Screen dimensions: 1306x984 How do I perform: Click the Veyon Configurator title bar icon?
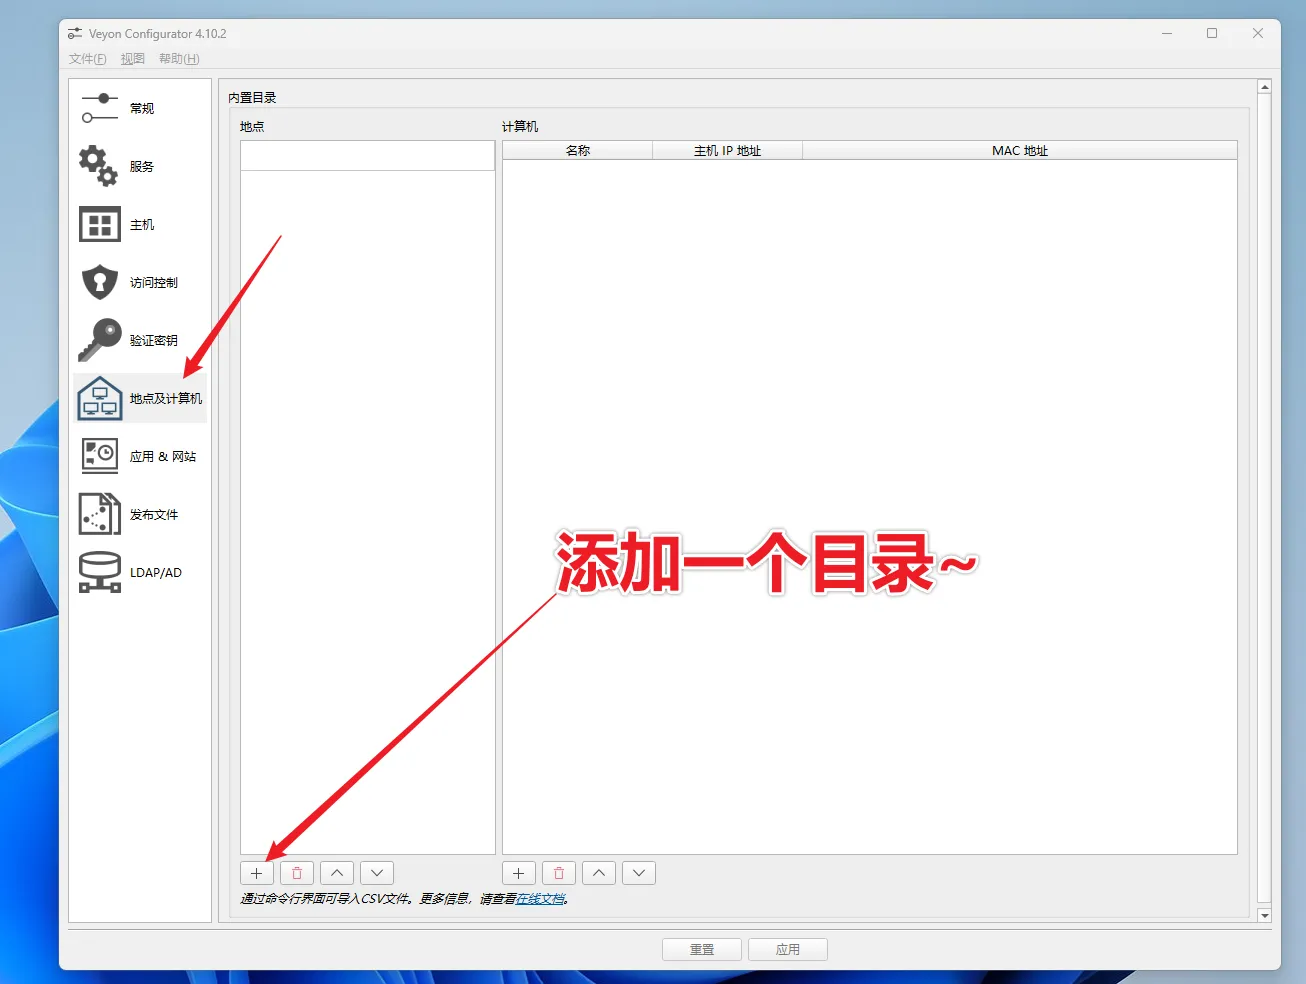[x=75, y=33]
